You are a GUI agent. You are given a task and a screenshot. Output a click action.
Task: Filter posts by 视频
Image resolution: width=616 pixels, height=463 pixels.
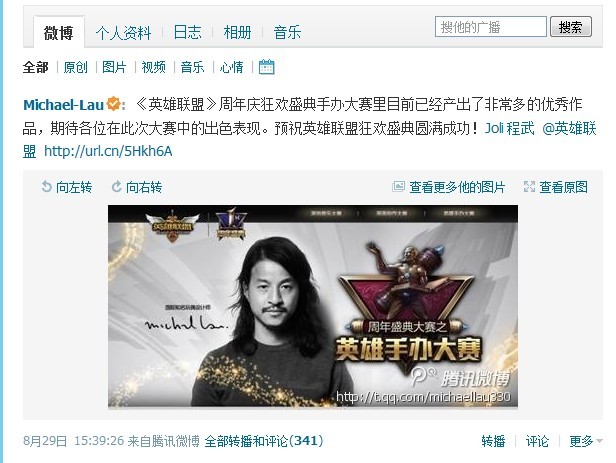(153, 67)
